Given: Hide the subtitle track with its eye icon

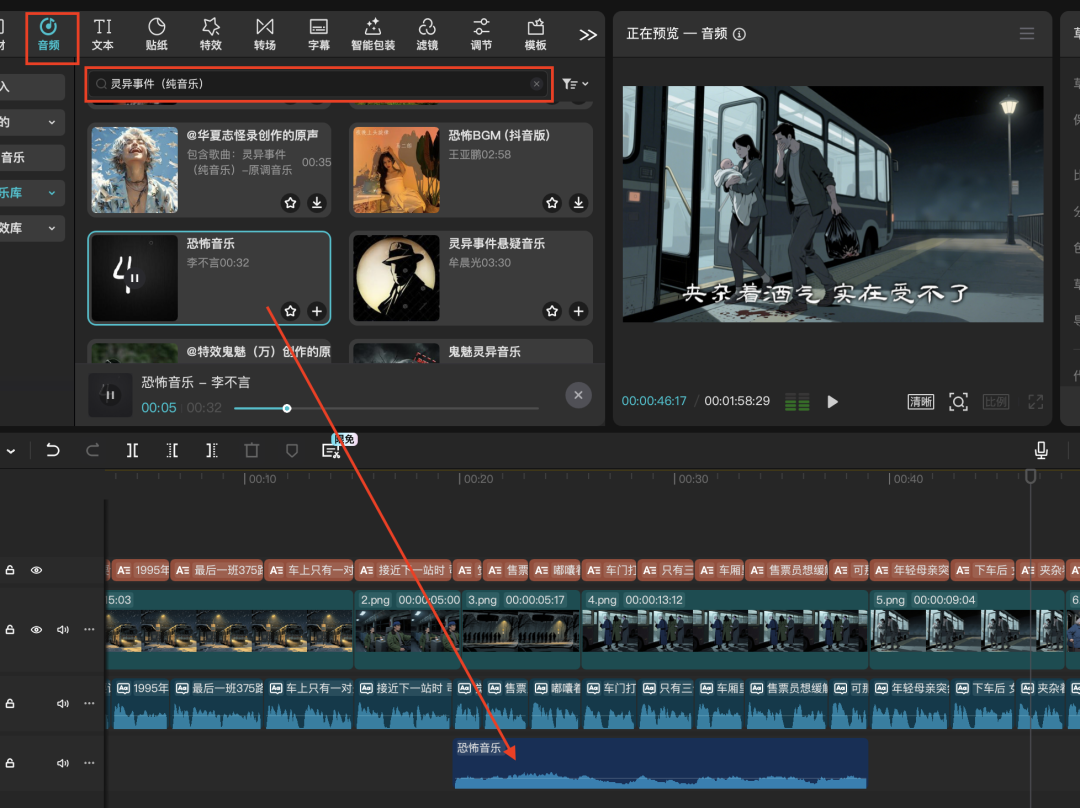Looking at the screenshot, I should coord(37,570).
